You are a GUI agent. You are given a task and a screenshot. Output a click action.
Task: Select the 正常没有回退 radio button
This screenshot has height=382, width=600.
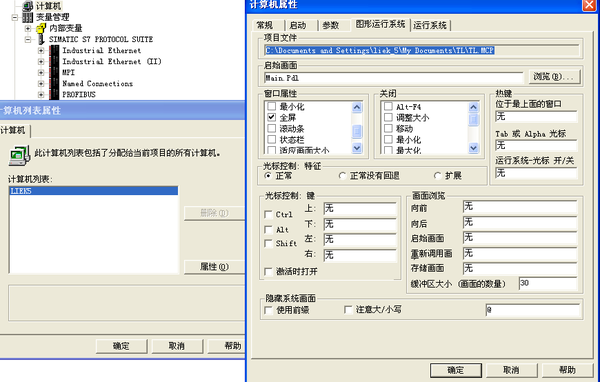[342, 175]
